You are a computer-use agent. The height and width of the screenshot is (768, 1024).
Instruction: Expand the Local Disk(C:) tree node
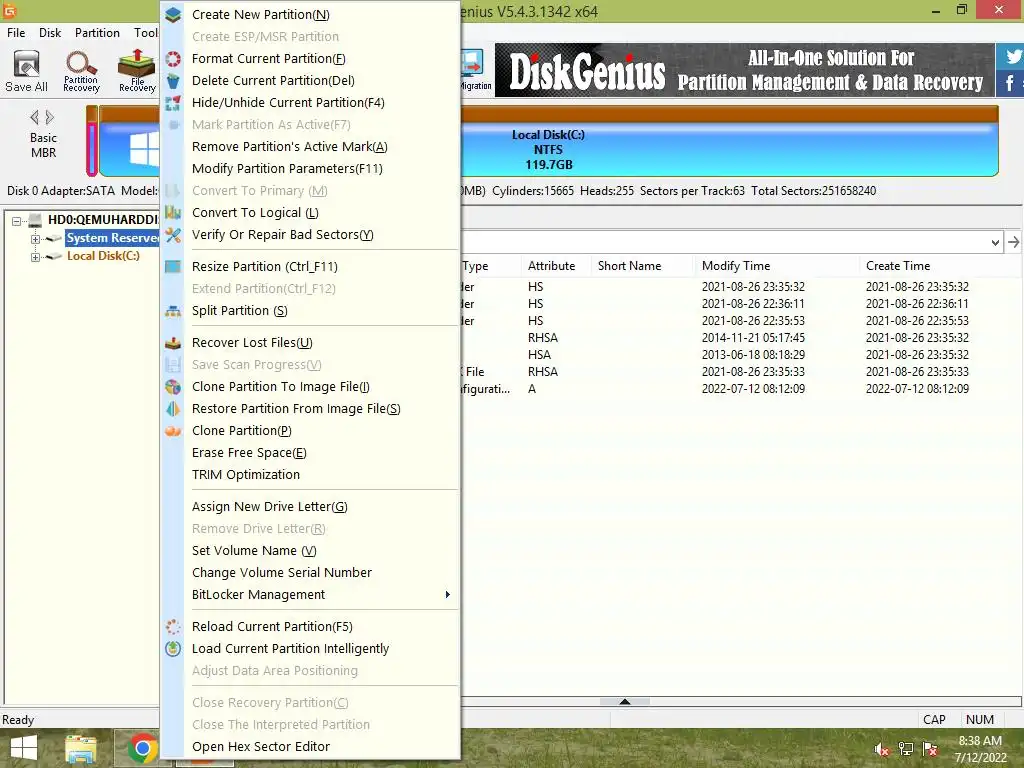click(x=35, y=257)
